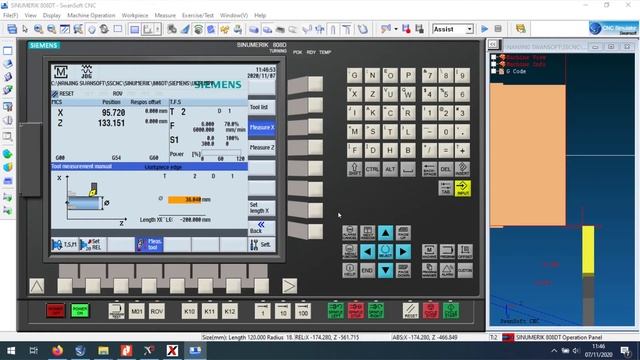Click the red emergency power off button
Screen dimensions: 640x360
(56, 311)
